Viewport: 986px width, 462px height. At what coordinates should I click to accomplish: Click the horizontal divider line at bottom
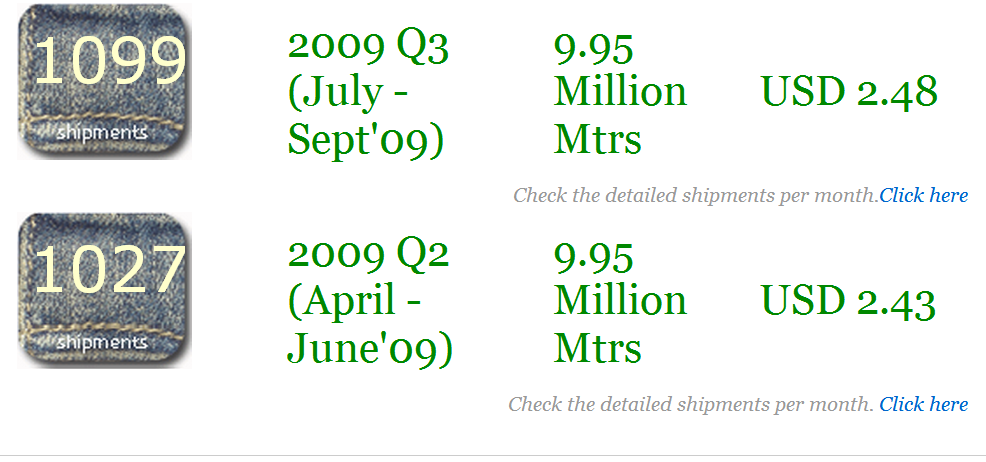point(493,455)
